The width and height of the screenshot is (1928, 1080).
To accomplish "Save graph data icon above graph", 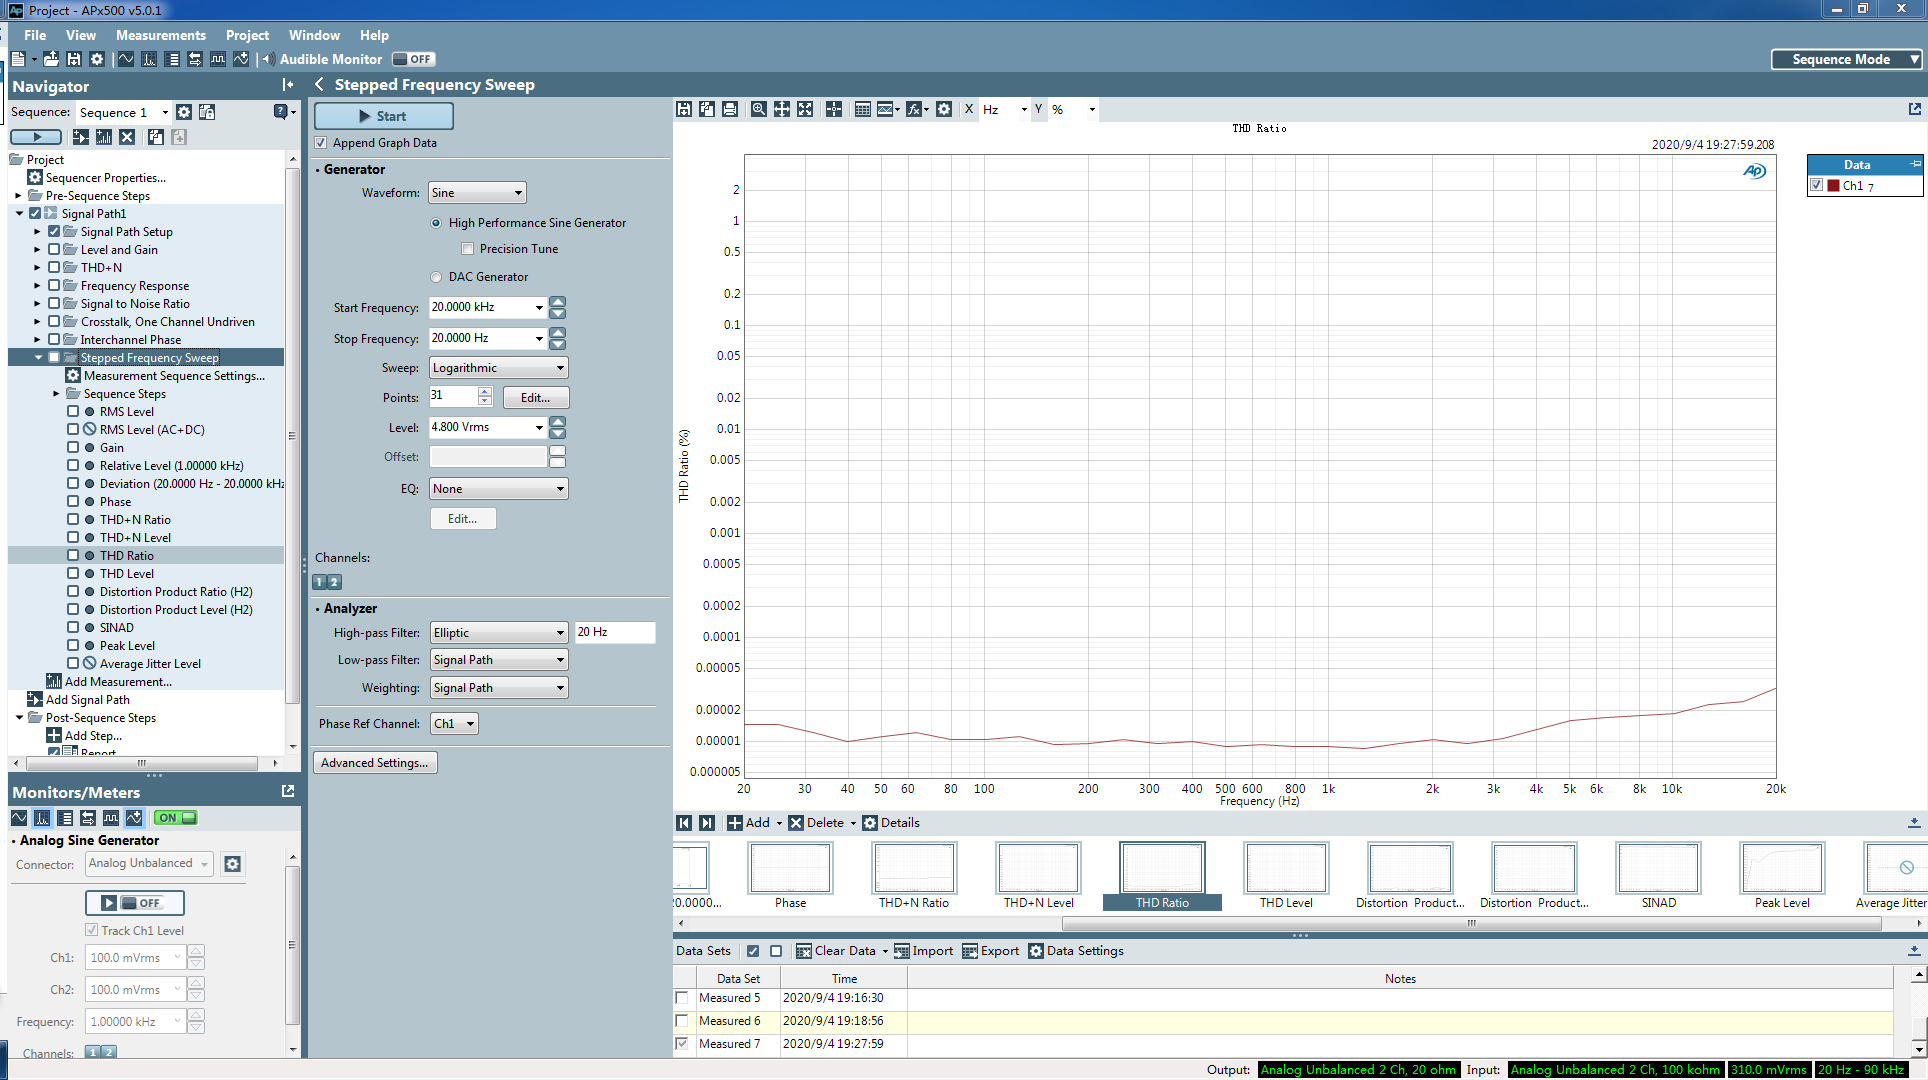I will tap(684, 109).
